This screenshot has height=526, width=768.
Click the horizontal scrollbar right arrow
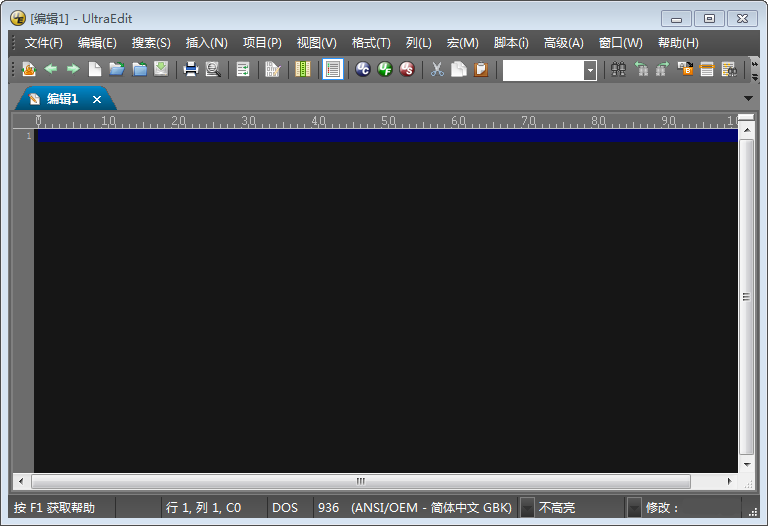[730, 481]
